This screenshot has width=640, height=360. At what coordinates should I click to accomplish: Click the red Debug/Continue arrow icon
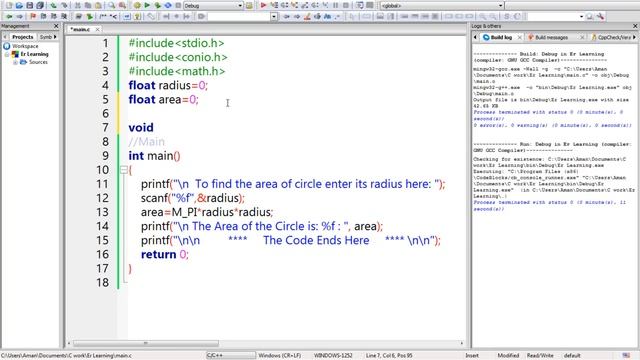[x=263, y=5]
